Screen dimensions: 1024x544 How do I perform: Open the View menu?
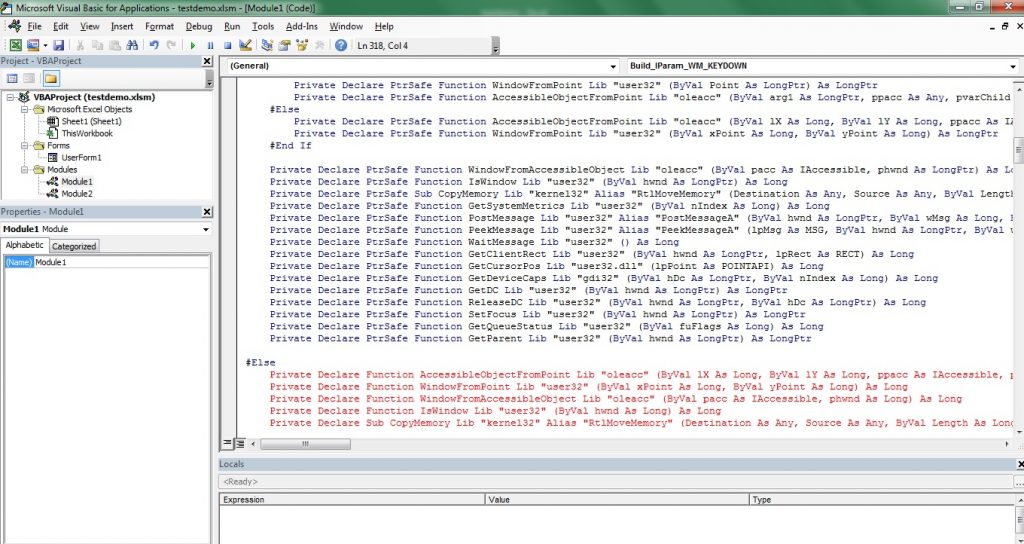(89, 26)
